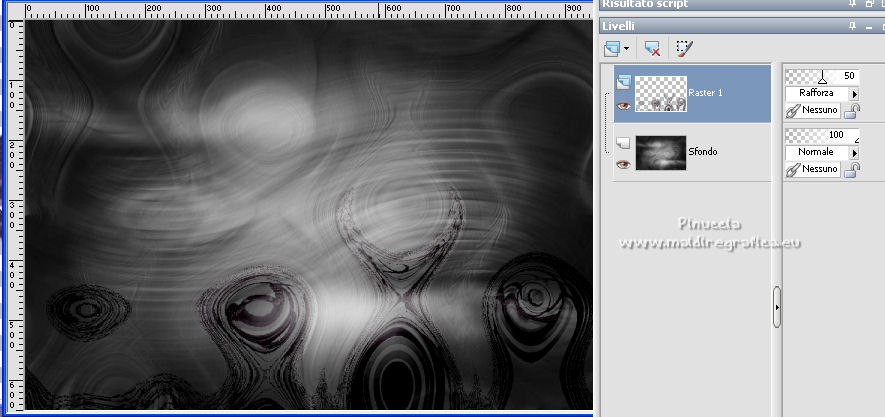Select the Sfondo layer thumbnail

click(x=660, y=152)
